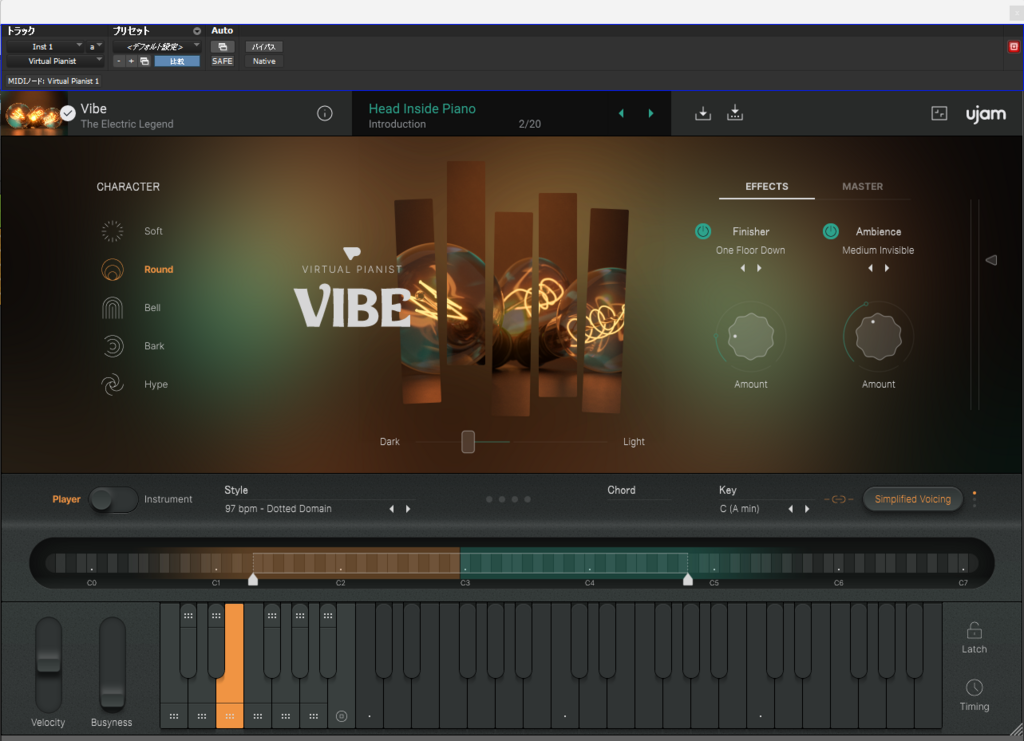Image resolution: width=1024 pixels, height=741 pixels.
Task: Select previous Finisher mode arrow
Action: point(743,268)
